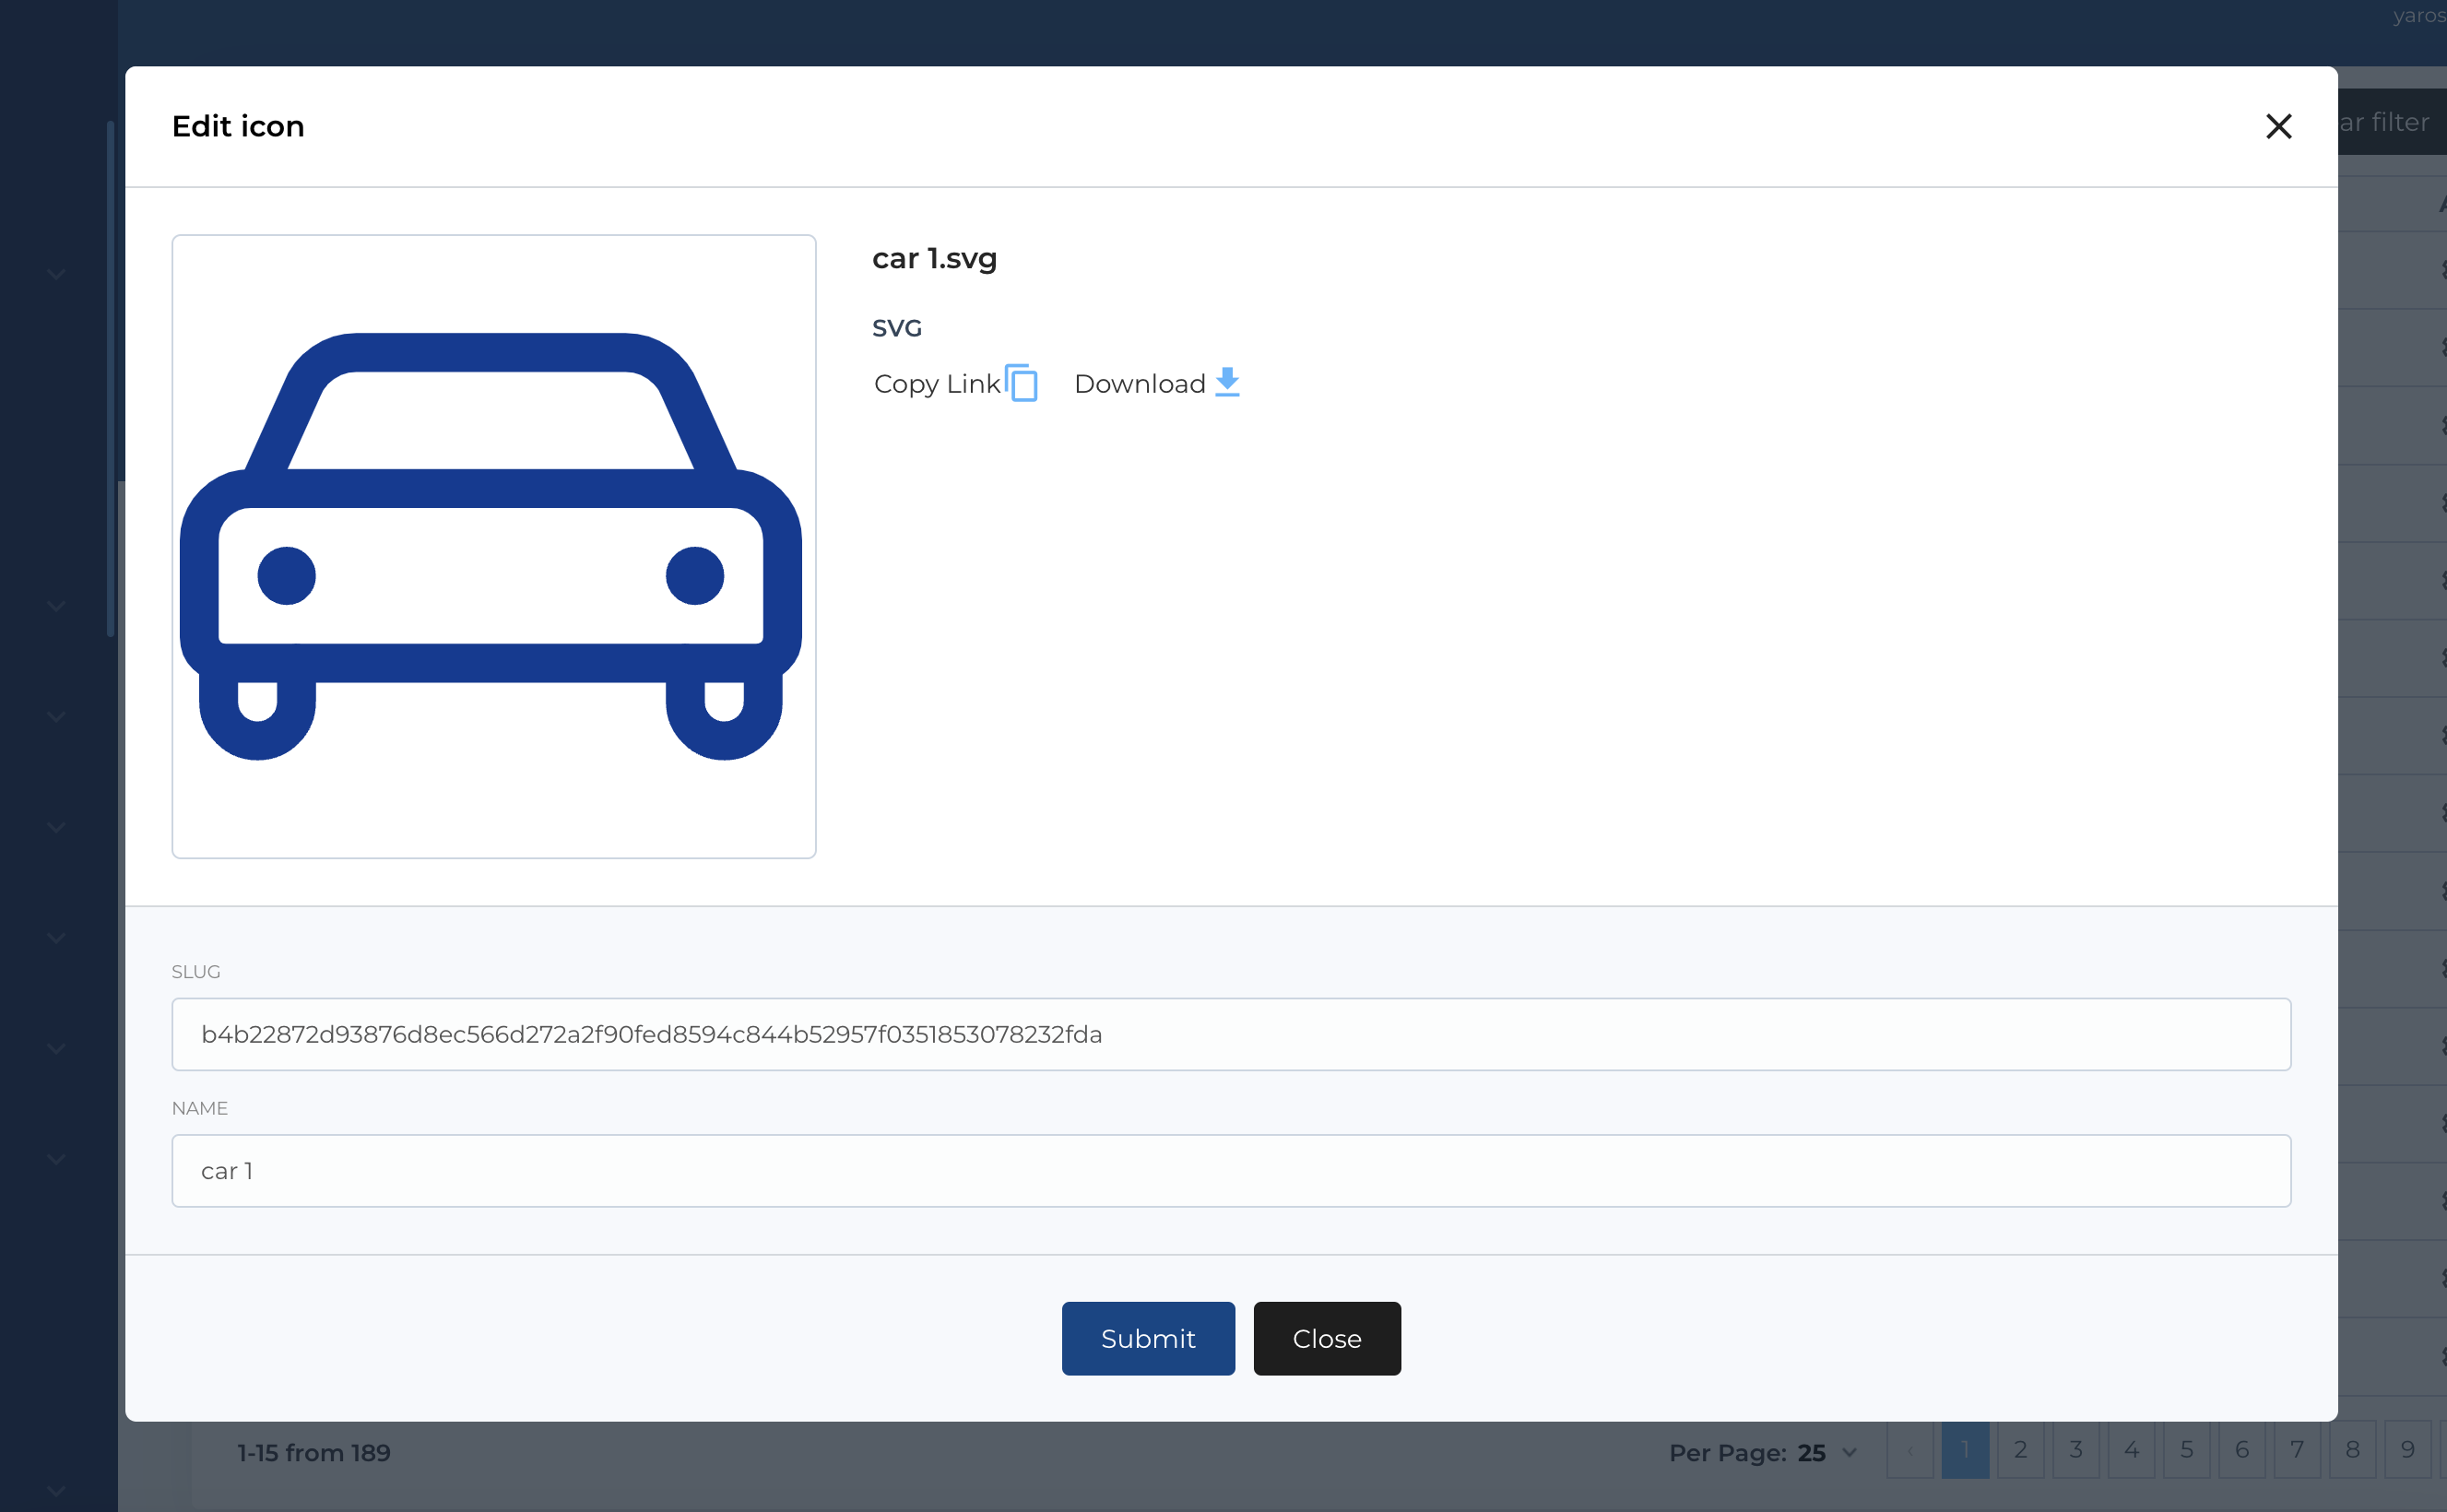Click the clear filter button behind dialog
The image size is (2447, 1512).
click(x=2390, y=122)
